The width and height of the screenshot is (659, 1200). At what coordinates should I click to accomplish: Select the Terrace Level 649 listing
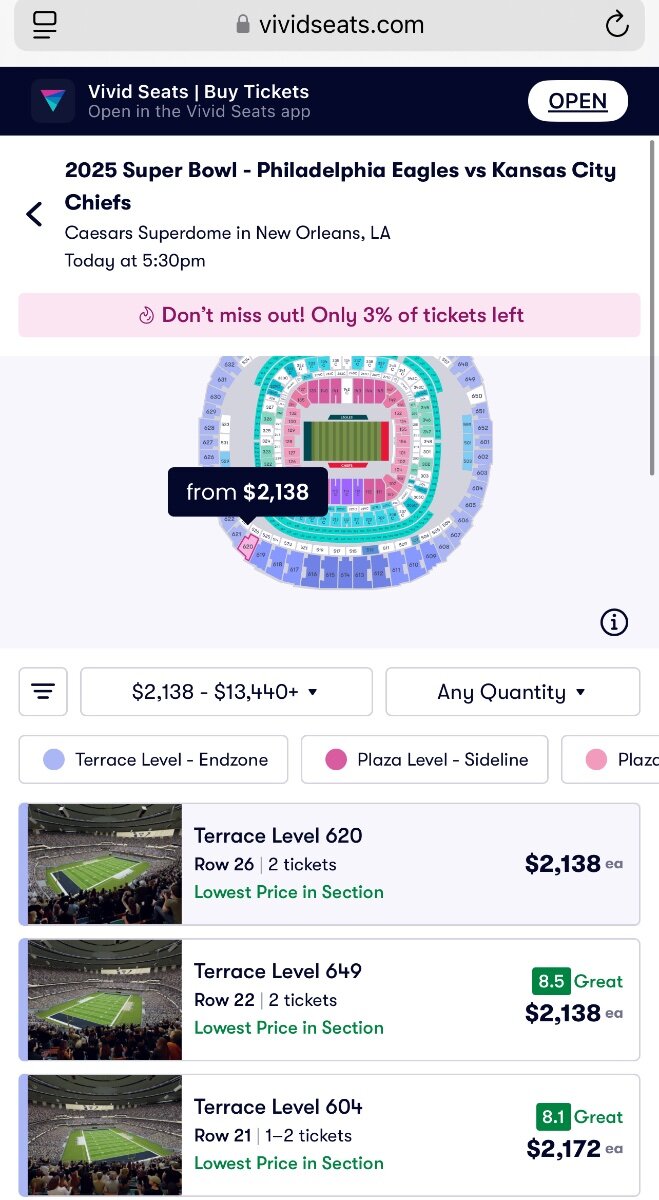click(400, 1000)
